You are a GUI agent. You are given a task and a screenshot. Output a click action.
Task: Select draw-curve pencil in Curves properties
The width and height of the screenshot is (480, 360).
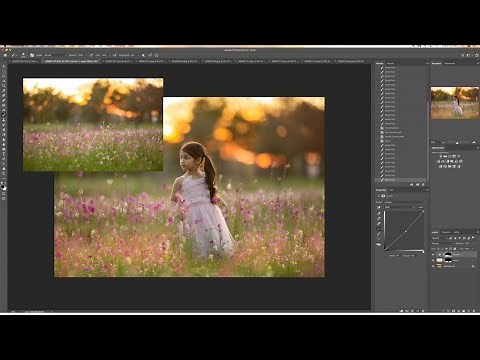pos(379,234)
